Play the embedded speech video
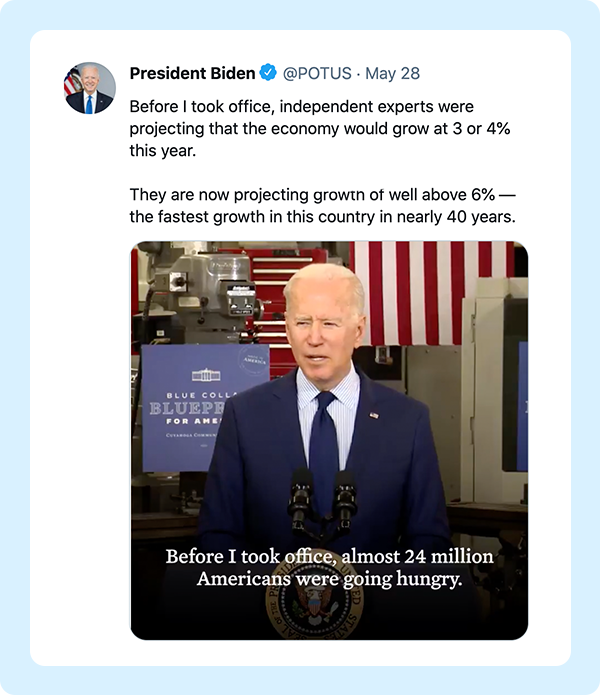Image resolution: width=600 pixels, height=695 pixels. coord(329,441)
